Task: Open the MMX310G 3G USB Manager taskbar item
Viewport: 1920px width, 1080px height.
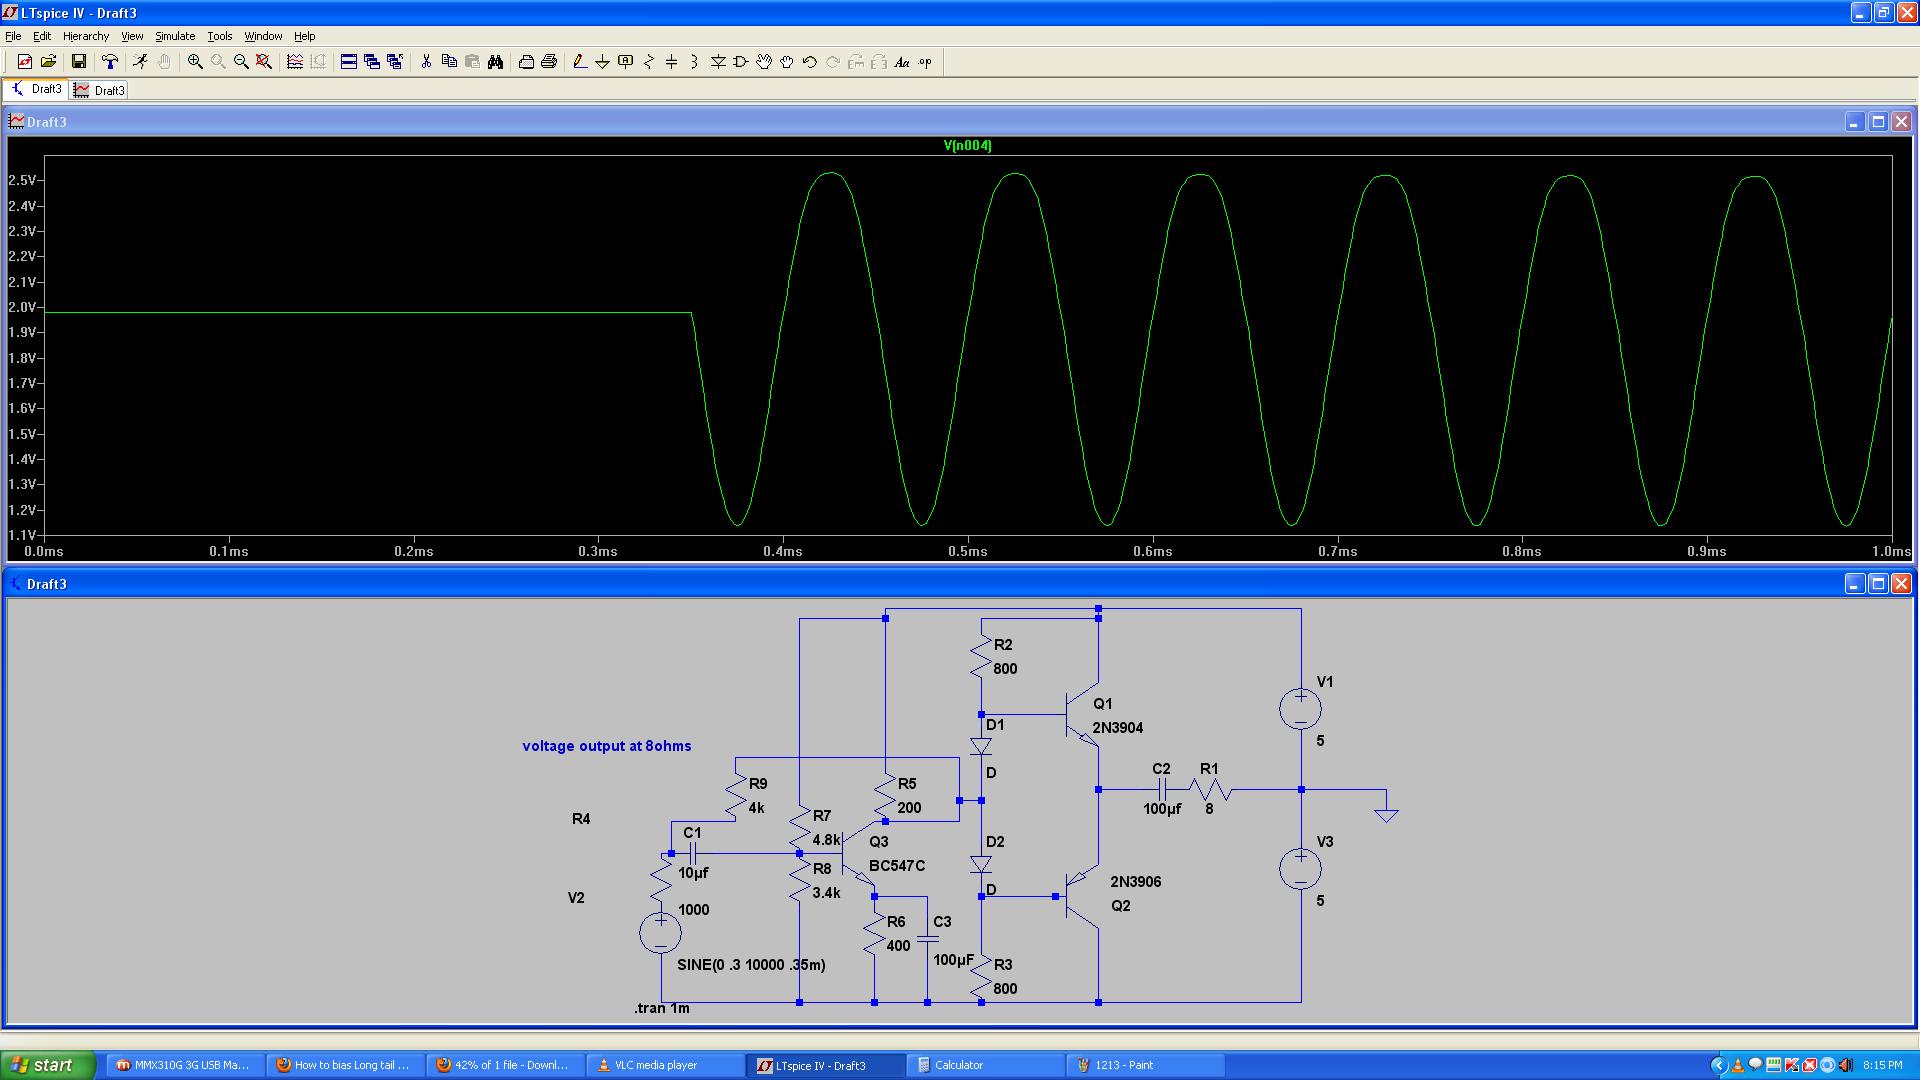Action: pos(185,1065)
